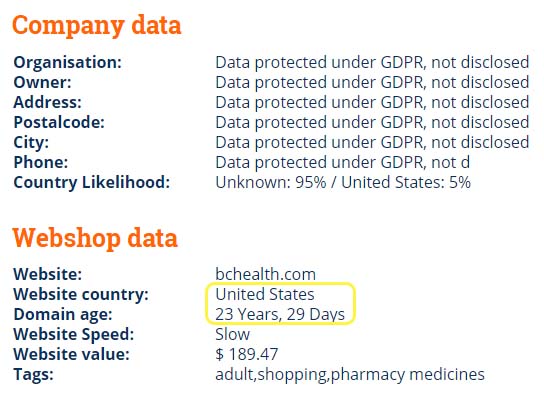Click the Address label

[48, 102]
